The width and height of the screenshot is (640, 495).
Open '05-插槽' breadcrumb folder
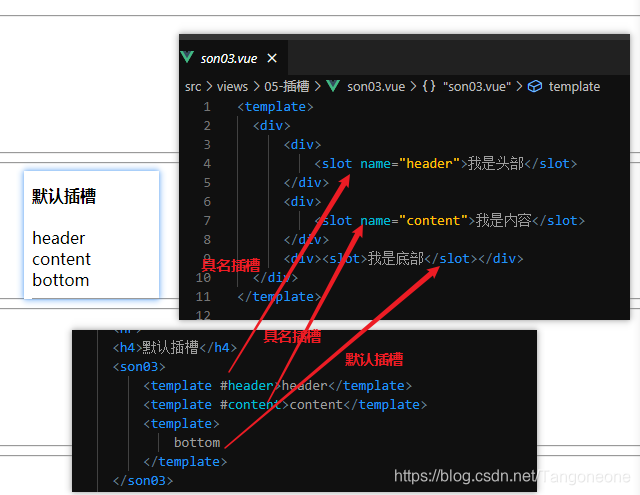(x=287, y=87)
